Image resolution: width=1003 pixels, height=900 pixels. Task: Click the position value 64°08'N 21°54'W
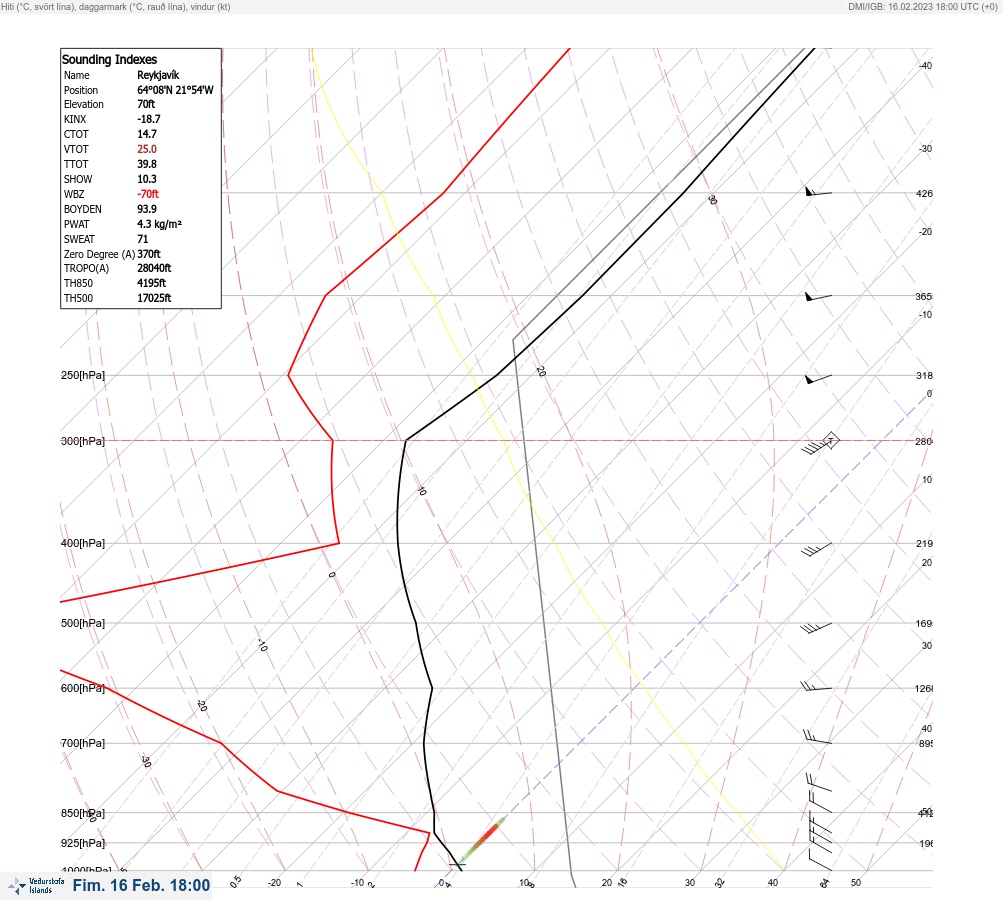[x=175, y=90]
